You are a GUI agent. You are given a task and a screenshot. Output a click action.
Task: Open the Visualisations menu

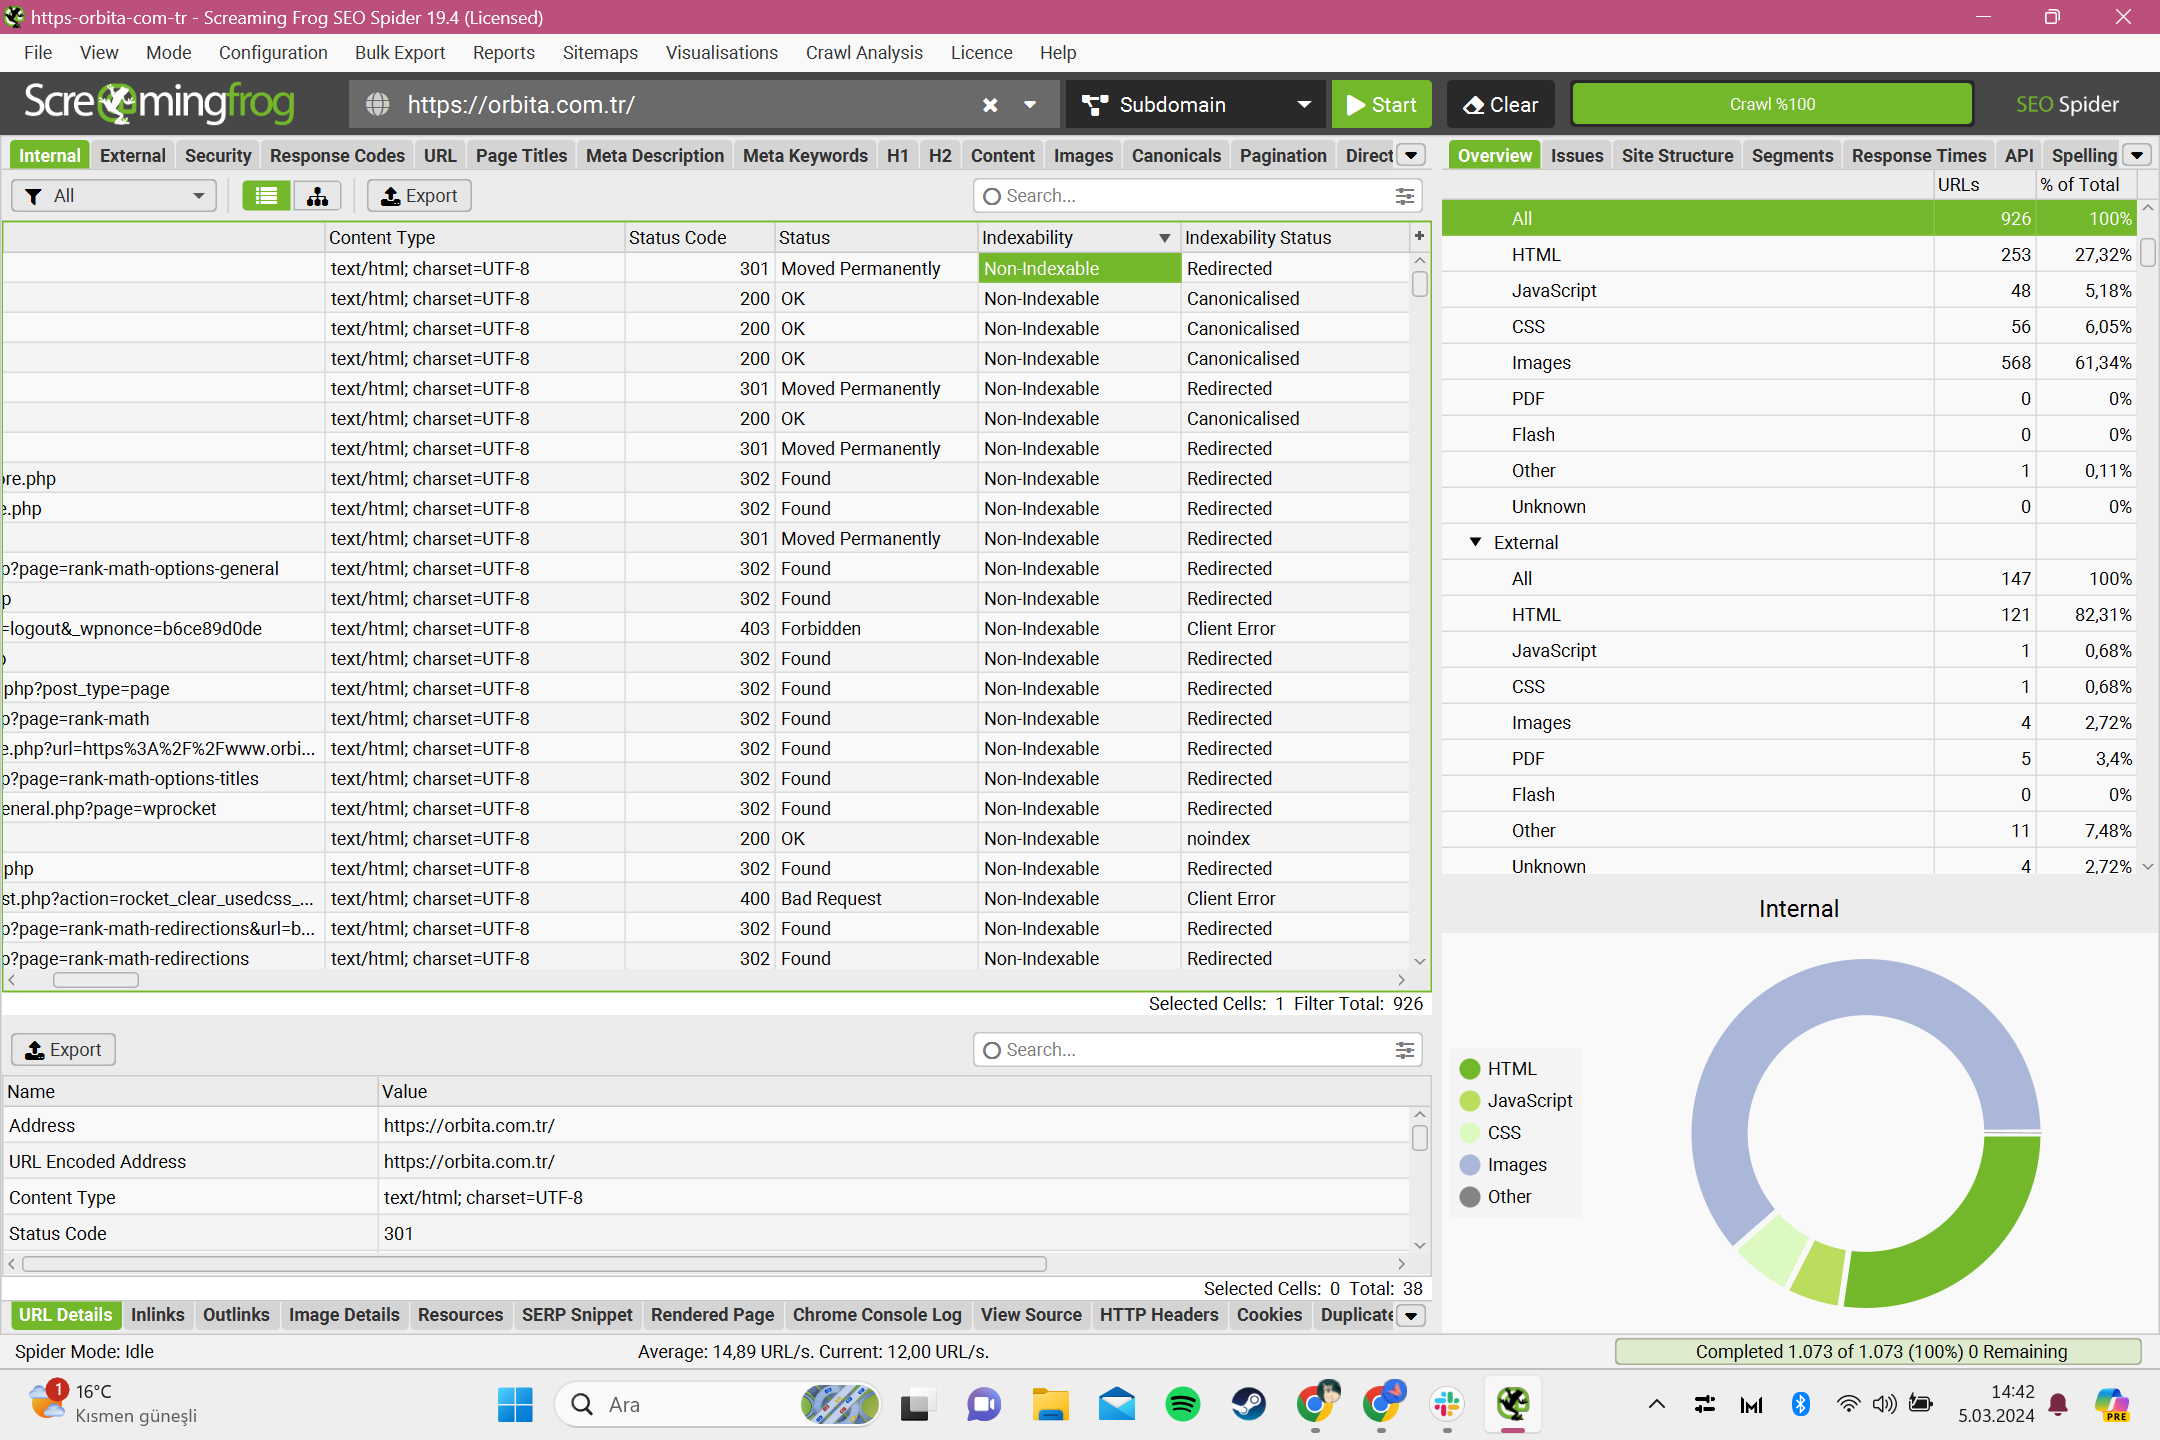tap(722, 53)
